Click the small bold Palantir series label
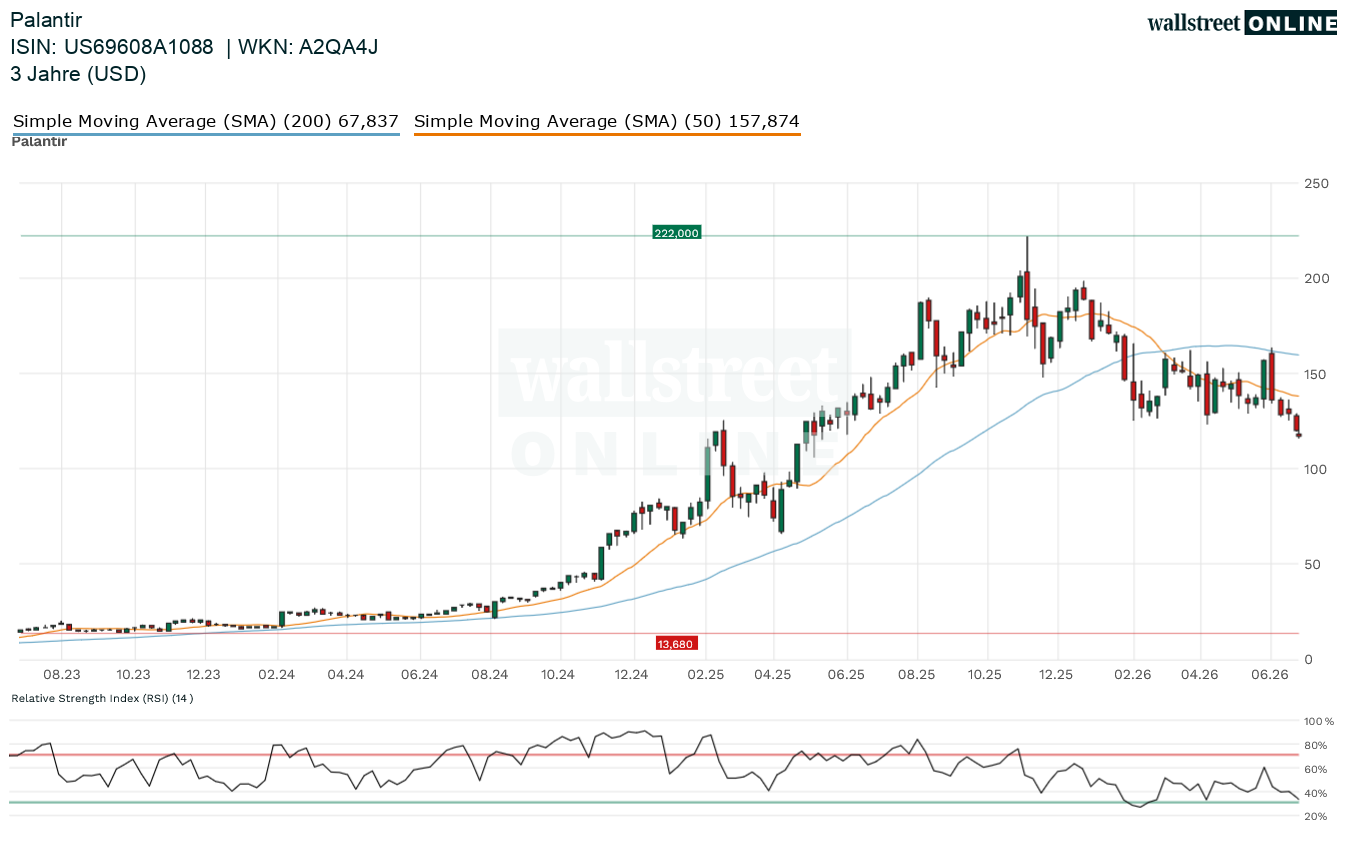The height and width of the screenshot is (843, 1349). pos(39,141)
